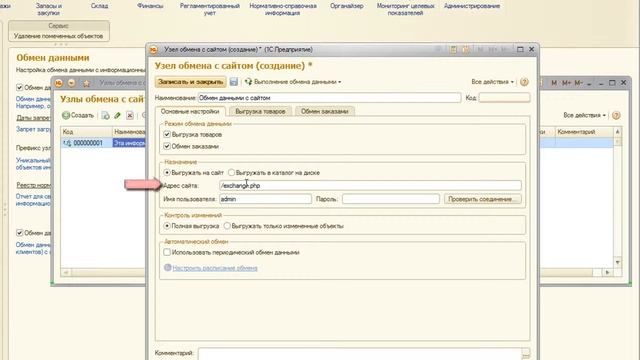Image resolution: width=640 pixels, height=360 pixels.
Task: Click the Комментарий input field
Action: pos(360,353)
